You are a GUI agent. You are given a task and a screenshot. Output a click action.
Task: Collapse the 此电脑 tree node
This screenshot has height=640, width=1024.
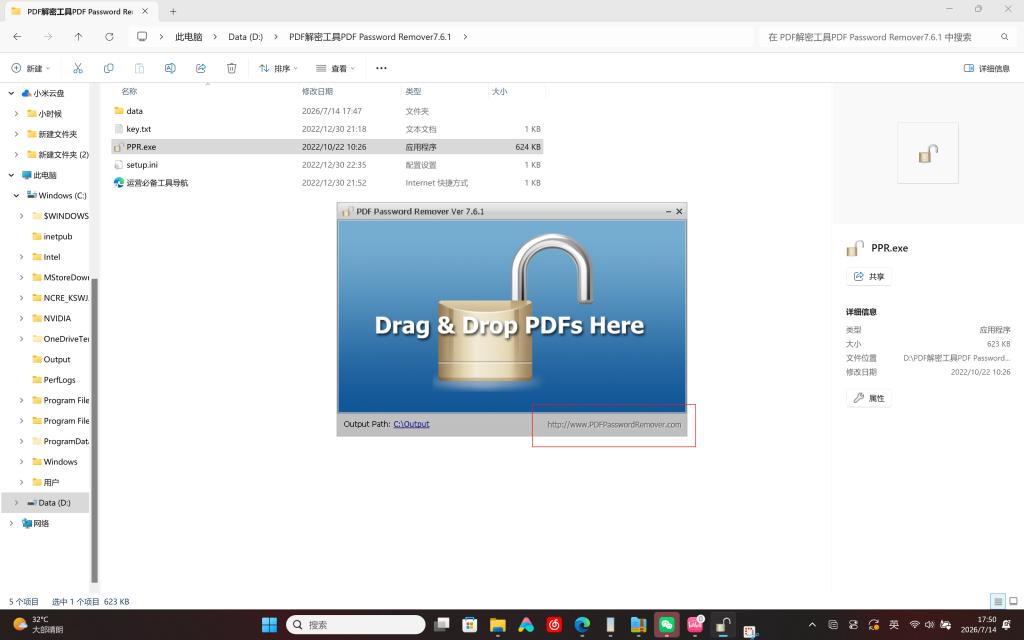(11, 175)
